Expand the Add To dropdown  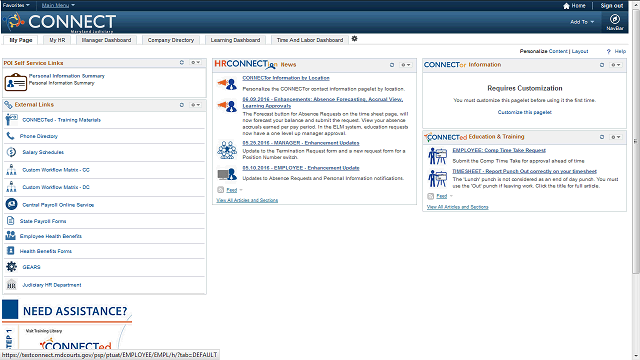coord(582,22)
